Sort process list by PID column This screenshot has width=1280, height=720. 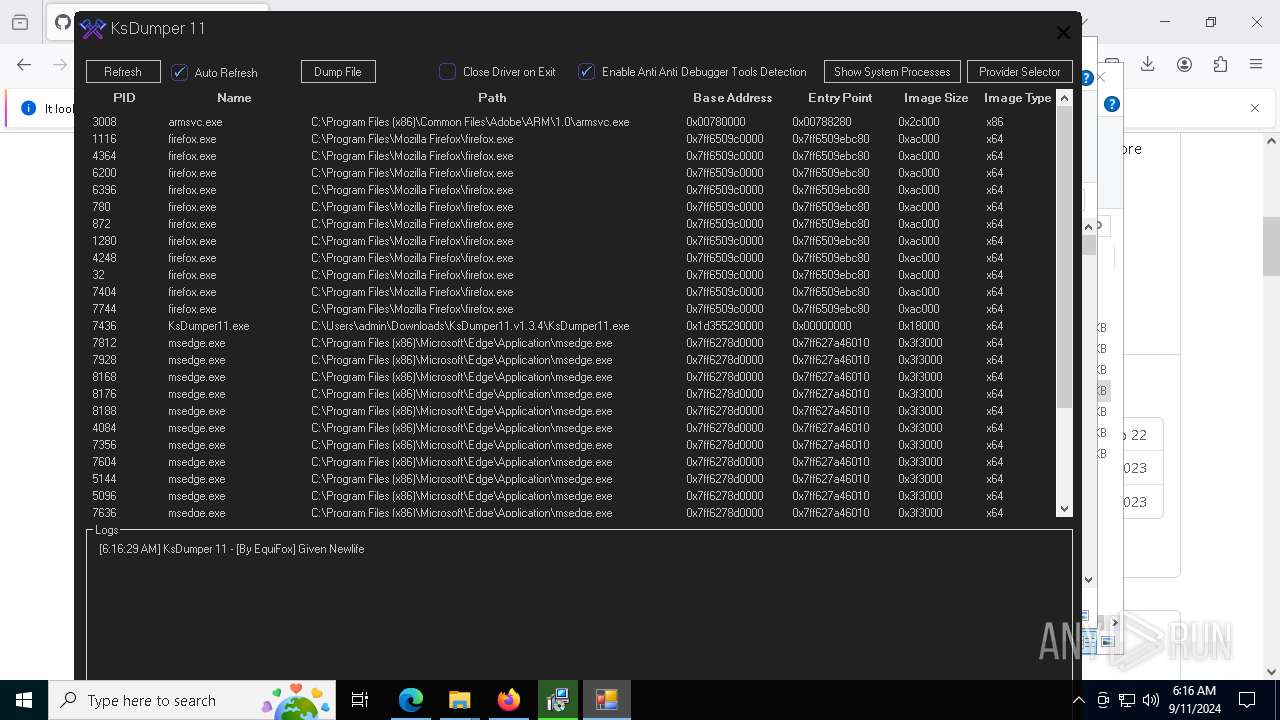coord(124,98)
